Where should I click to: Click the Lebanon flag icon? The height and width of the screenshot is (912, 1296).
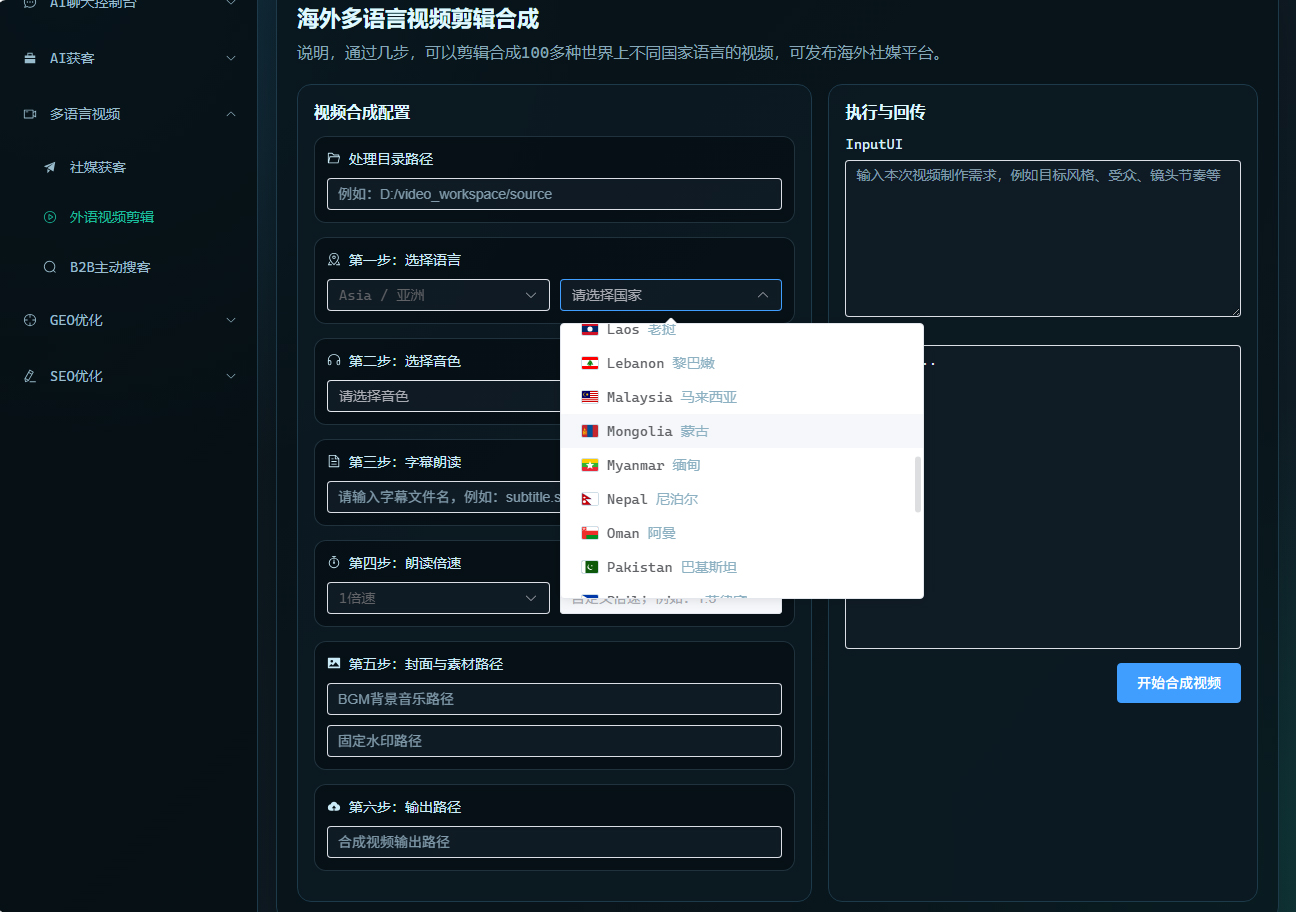[590, 363]
